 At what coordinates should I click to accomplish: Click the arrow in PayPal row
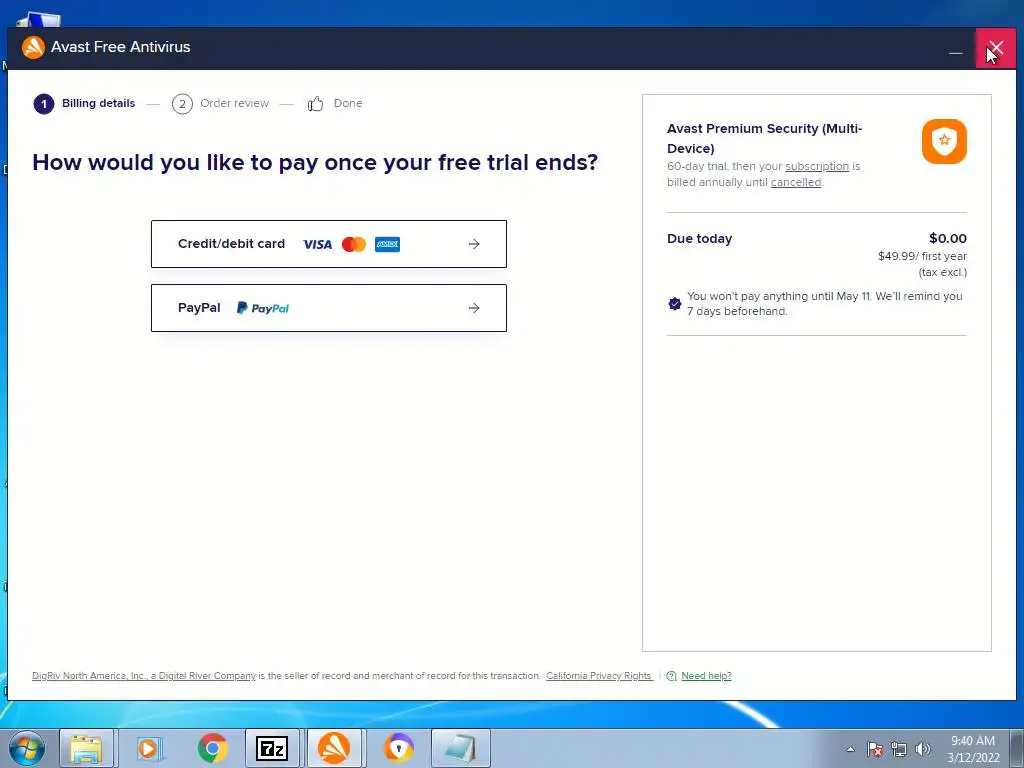(474, 308)
